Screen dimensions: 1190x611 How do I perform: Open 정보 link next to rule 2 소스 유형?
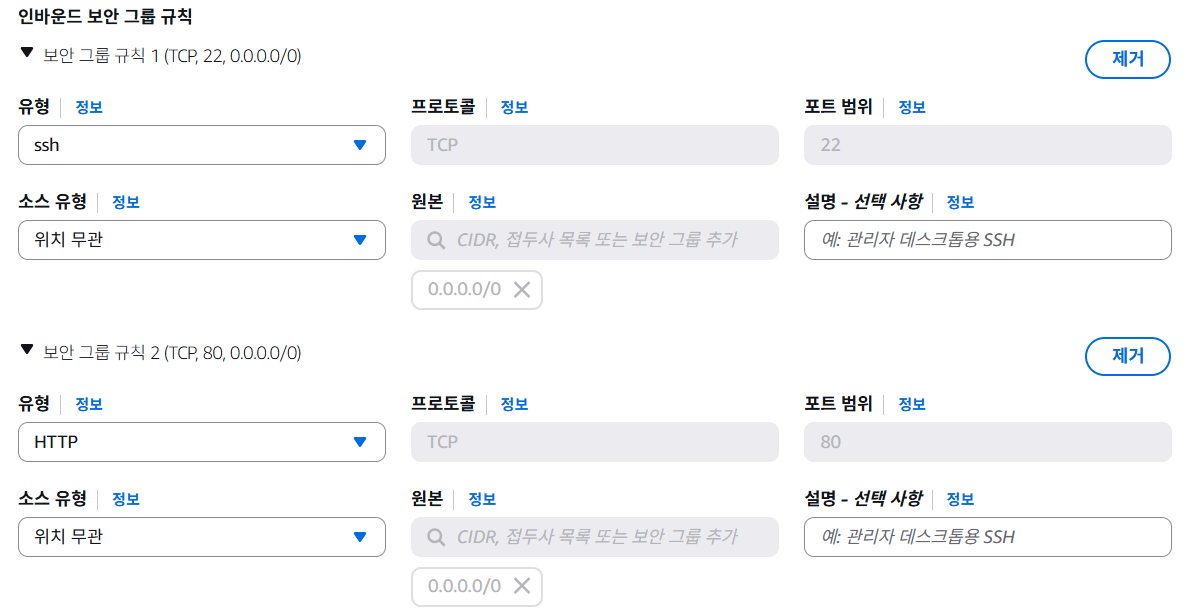125,499
